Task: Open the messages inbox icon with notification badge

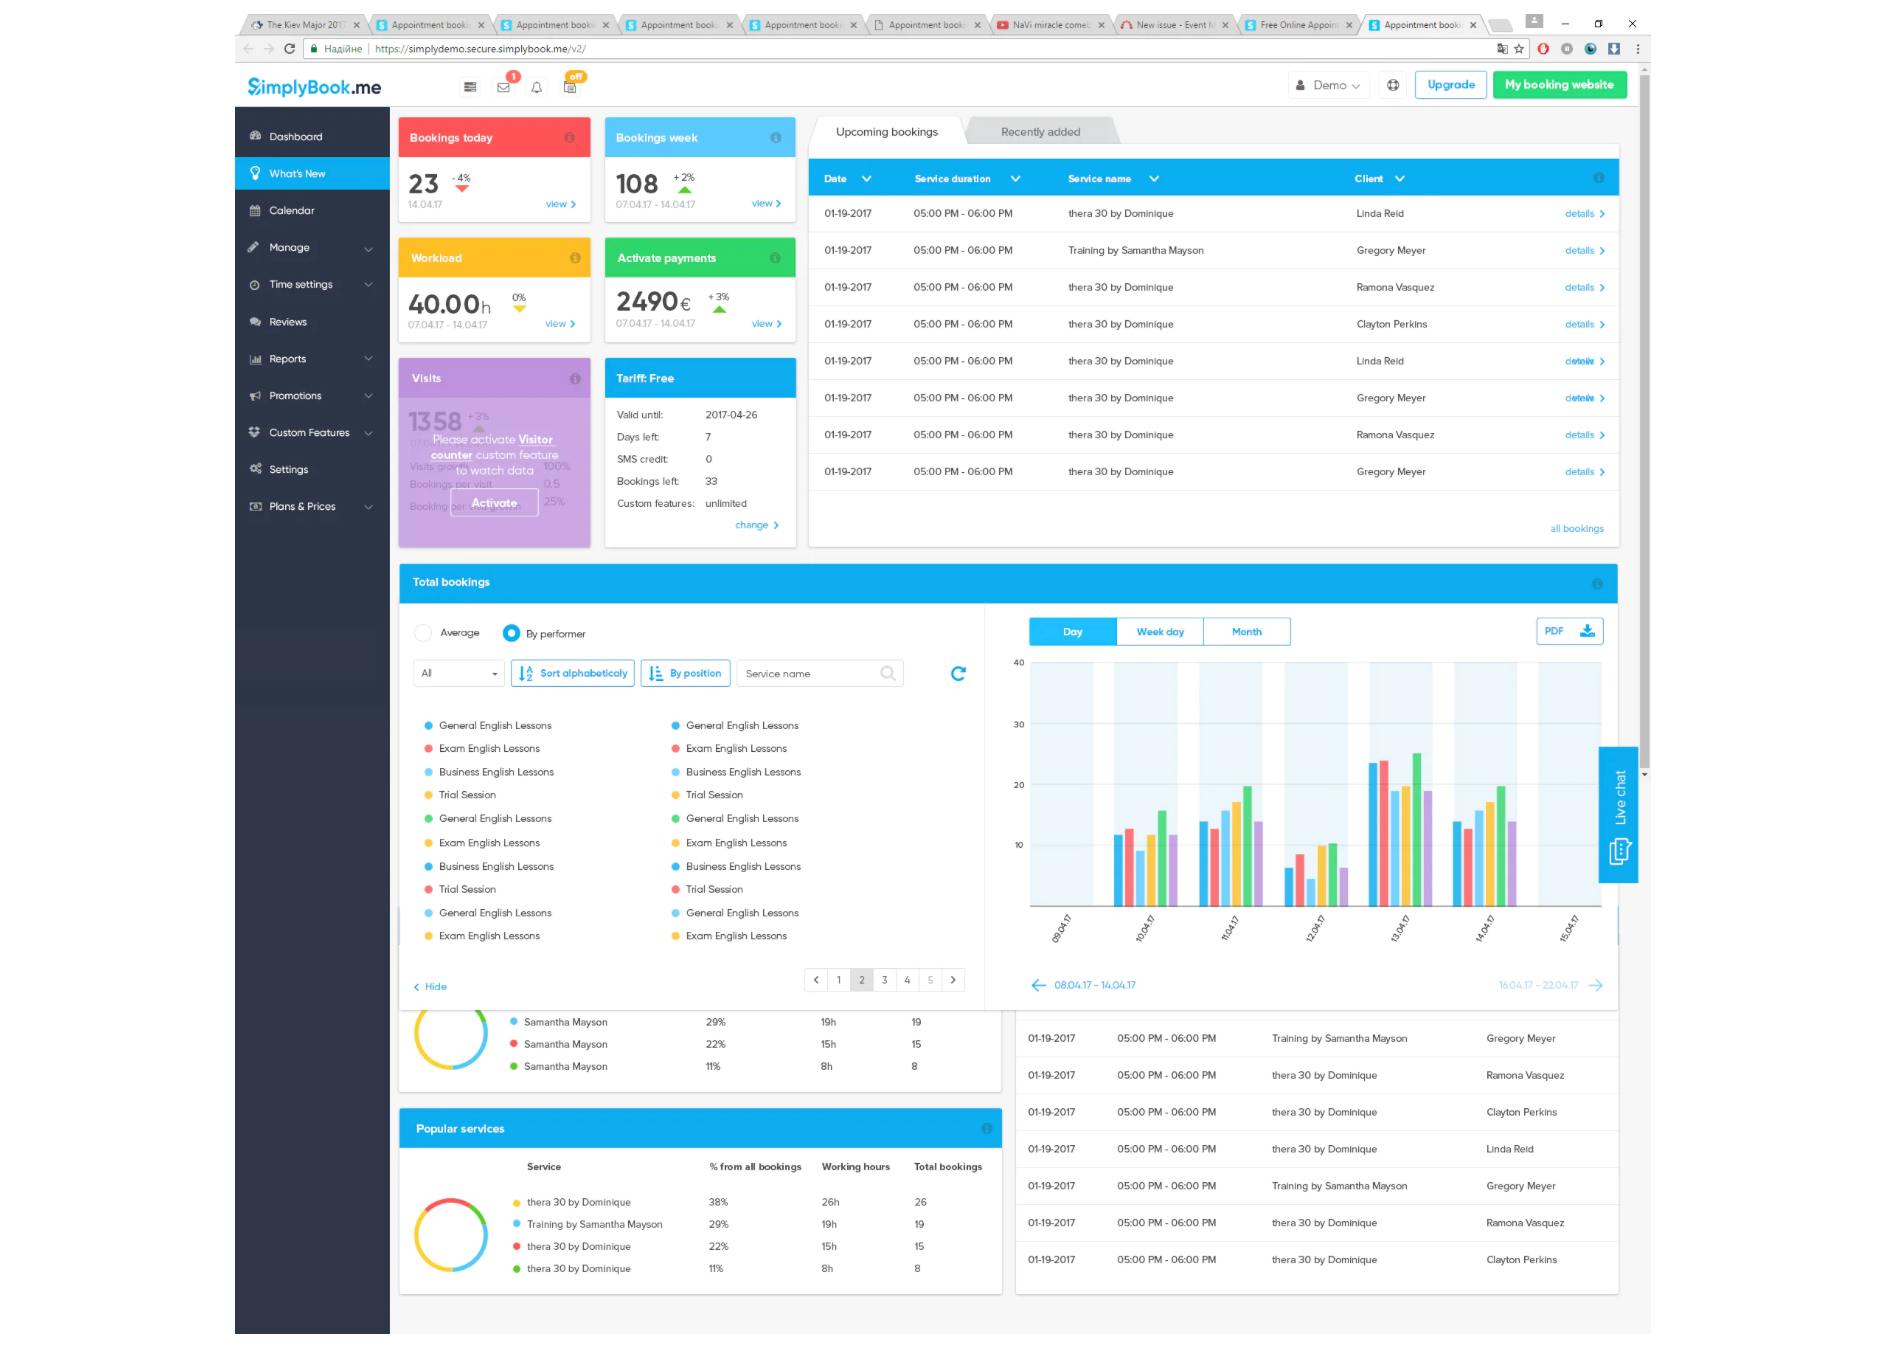Action: tap(503, 88)
